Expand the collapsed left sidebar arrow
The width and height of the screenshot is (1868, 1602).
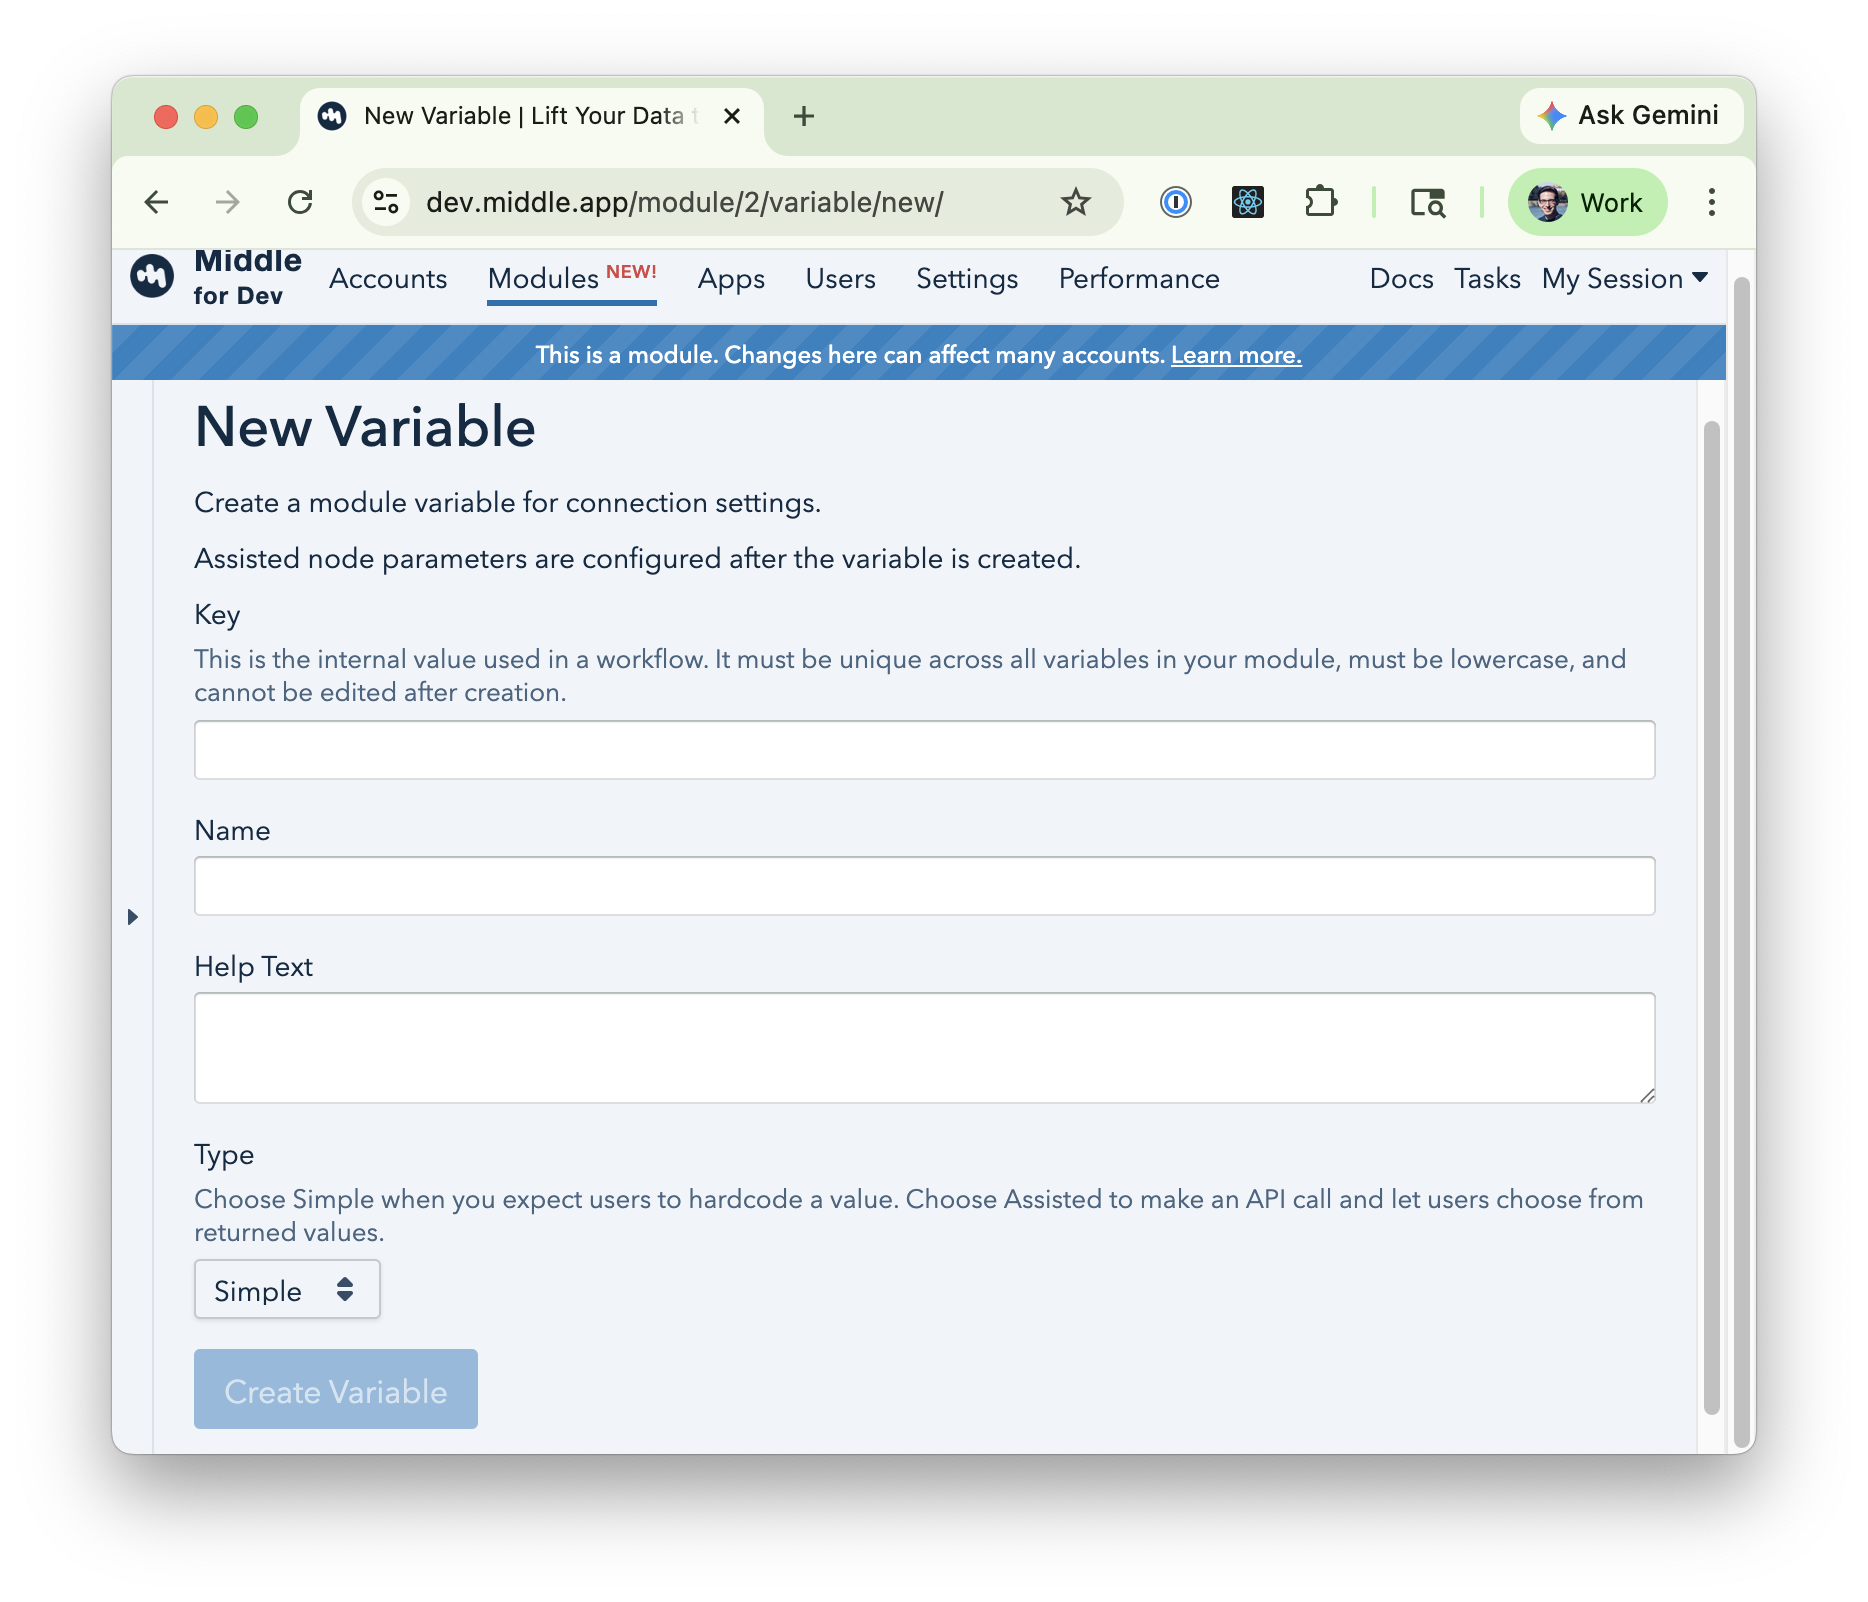(x=132, y=917)
